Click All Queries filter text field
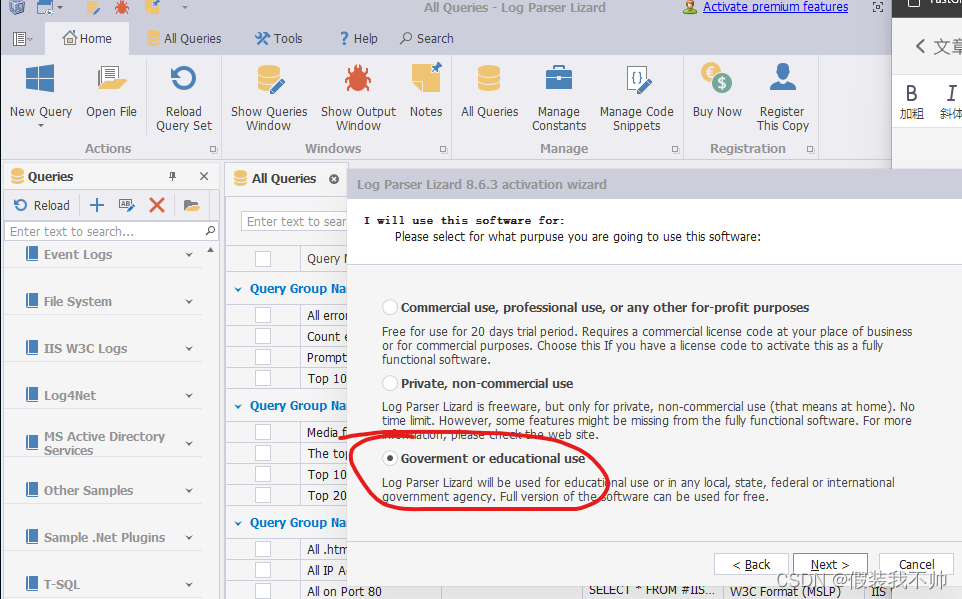Image resolution: width=962 pixels, height=599 pixels. pyautogui.click(x=296, y=222)
